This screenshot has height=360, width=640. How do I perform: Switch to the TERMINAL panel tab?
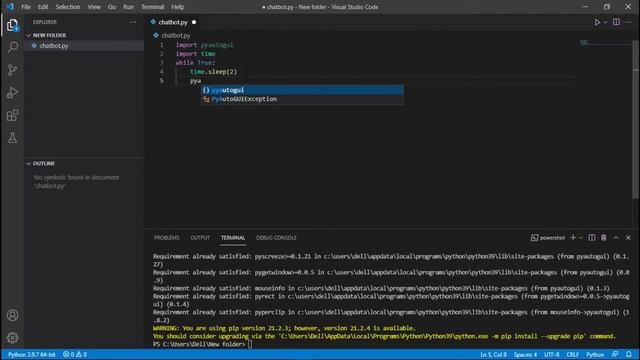coord(233,238)
